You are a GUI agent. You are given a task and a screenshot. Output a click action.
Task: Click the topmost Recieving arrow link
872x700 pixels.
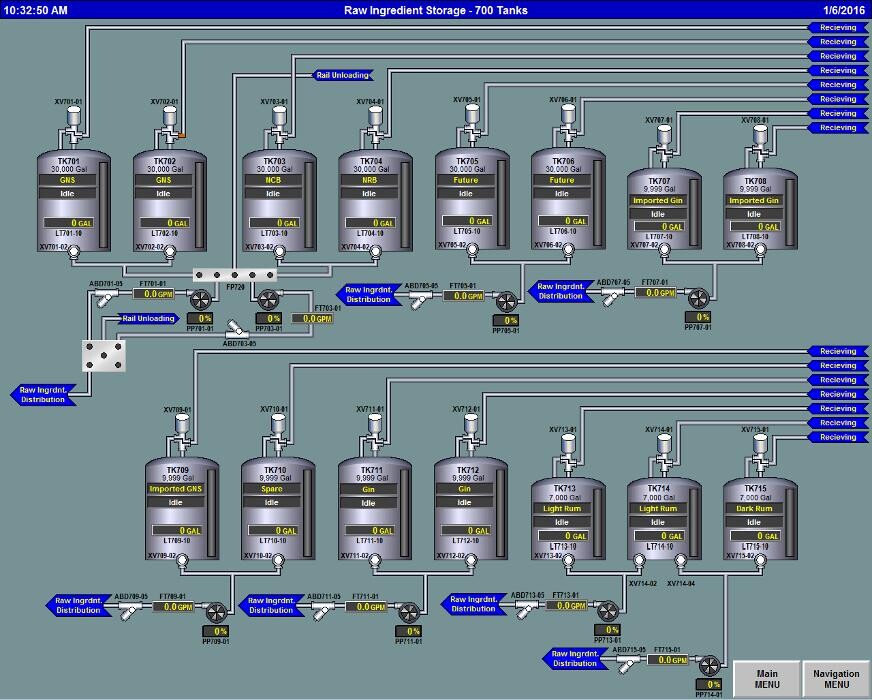(835, 28)
